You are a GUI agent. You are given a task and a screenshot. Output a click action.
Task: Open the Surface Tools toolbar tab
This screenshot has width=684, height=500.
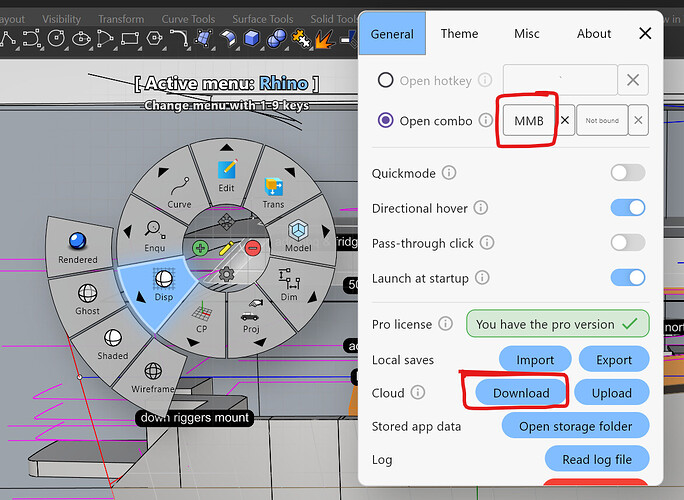[263, 19]
